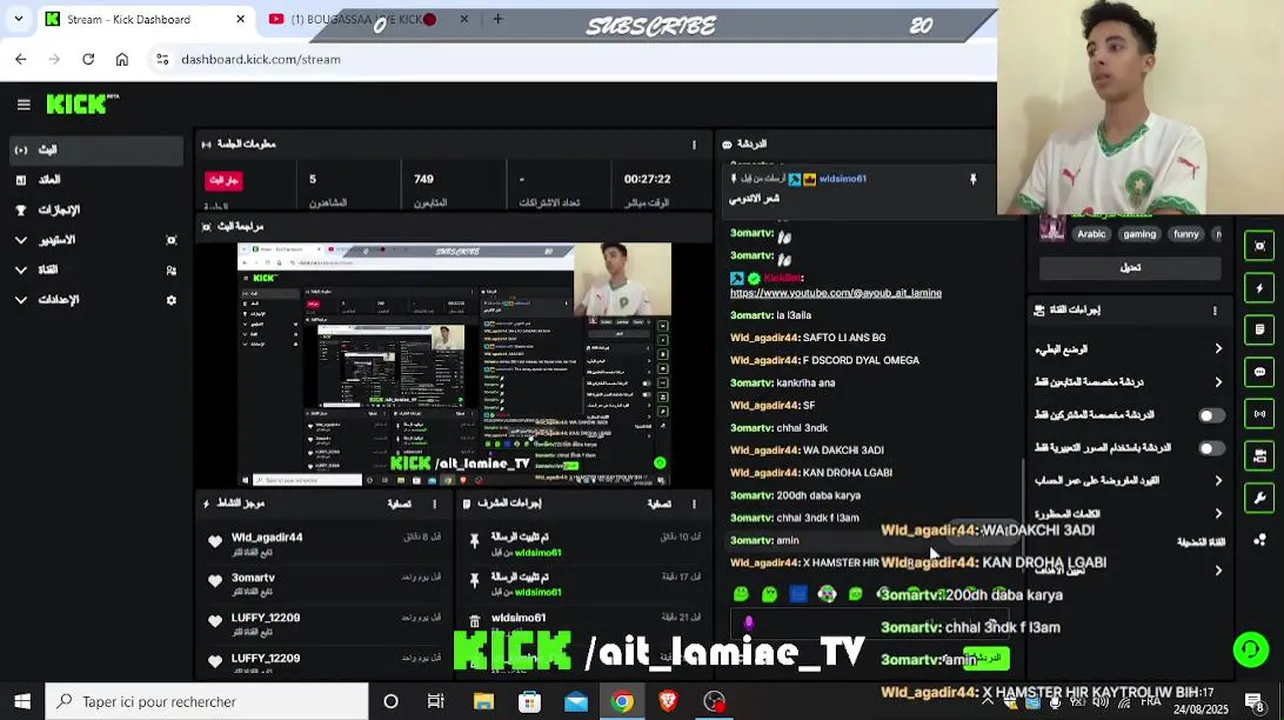Reload the page in browser toolbar

pos(88,59)
